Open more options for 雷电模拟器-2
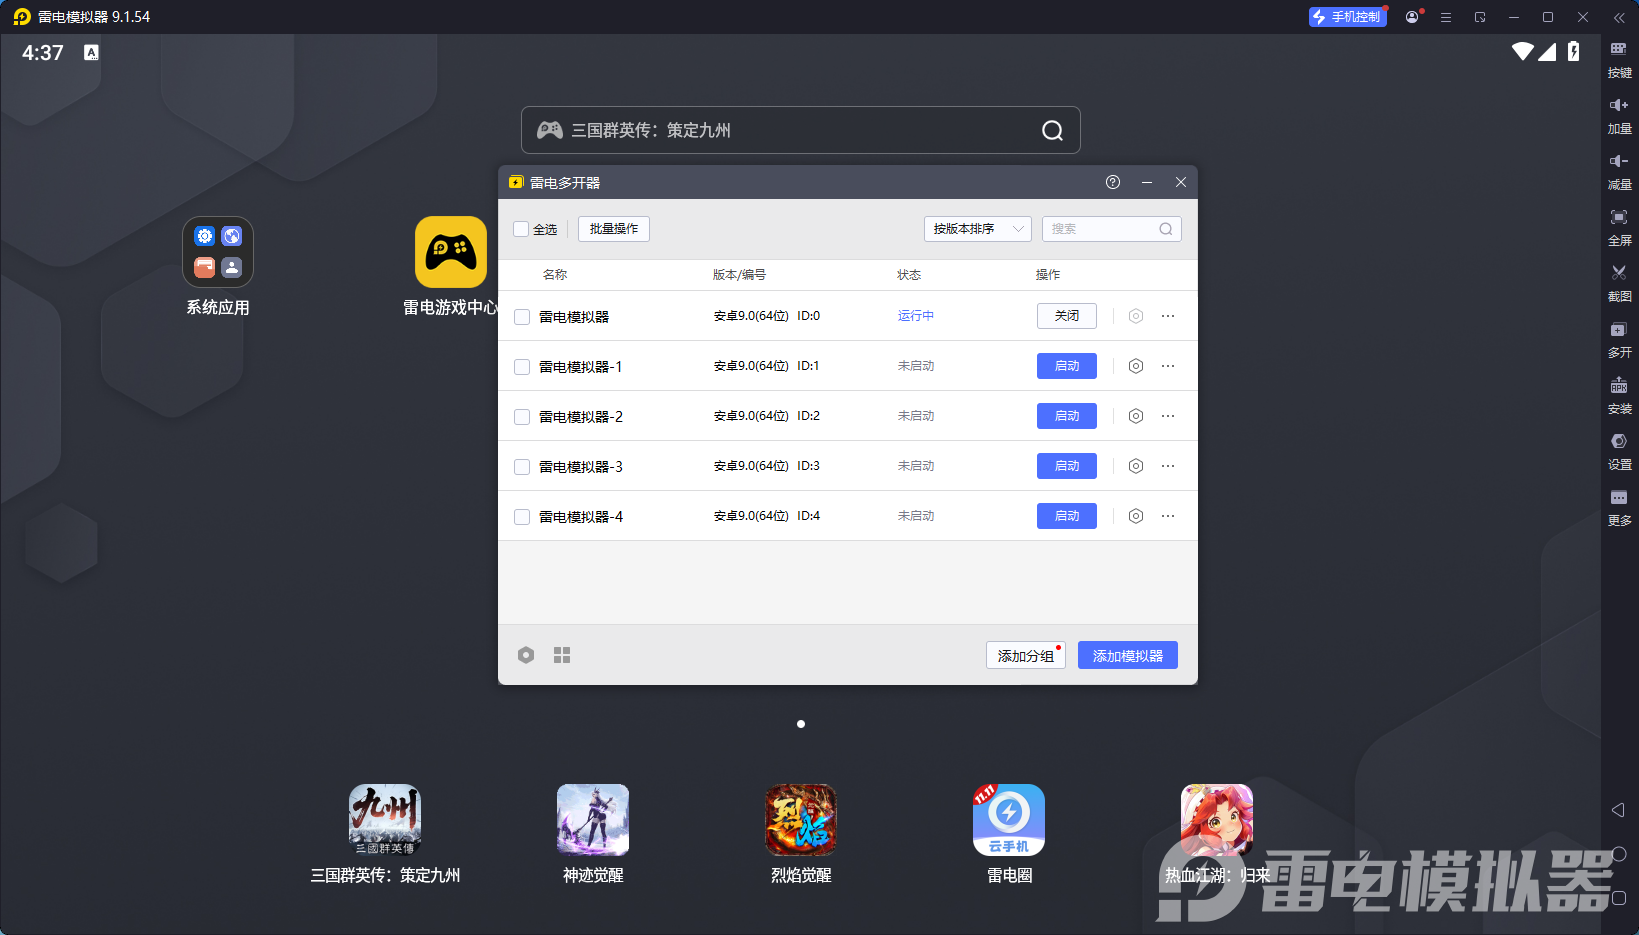 (x=1168, y=416)
